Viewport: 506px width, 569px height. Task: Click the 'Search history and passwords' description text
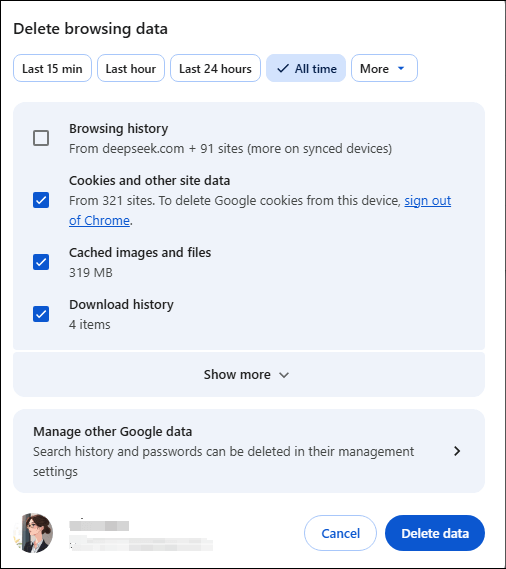pos(223,461)
